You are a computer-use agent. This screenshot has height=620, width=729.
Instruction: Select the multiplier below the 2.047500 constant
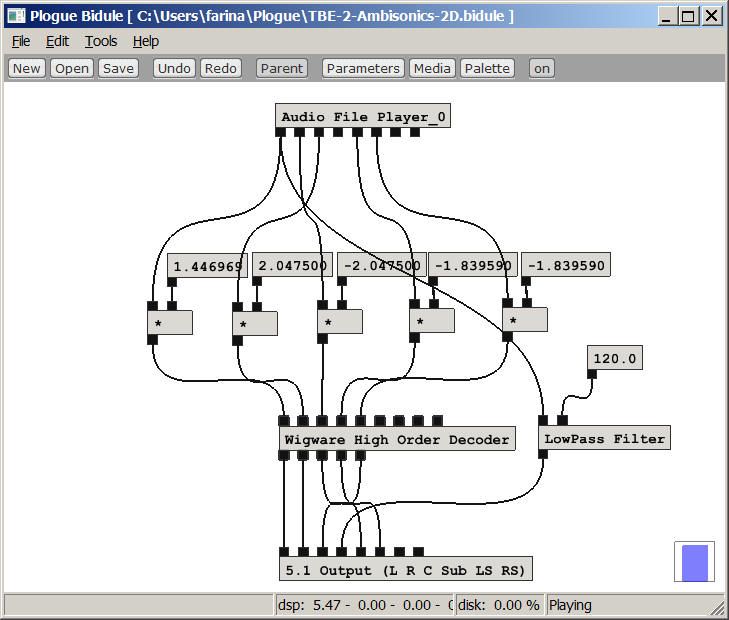point(255,323)
